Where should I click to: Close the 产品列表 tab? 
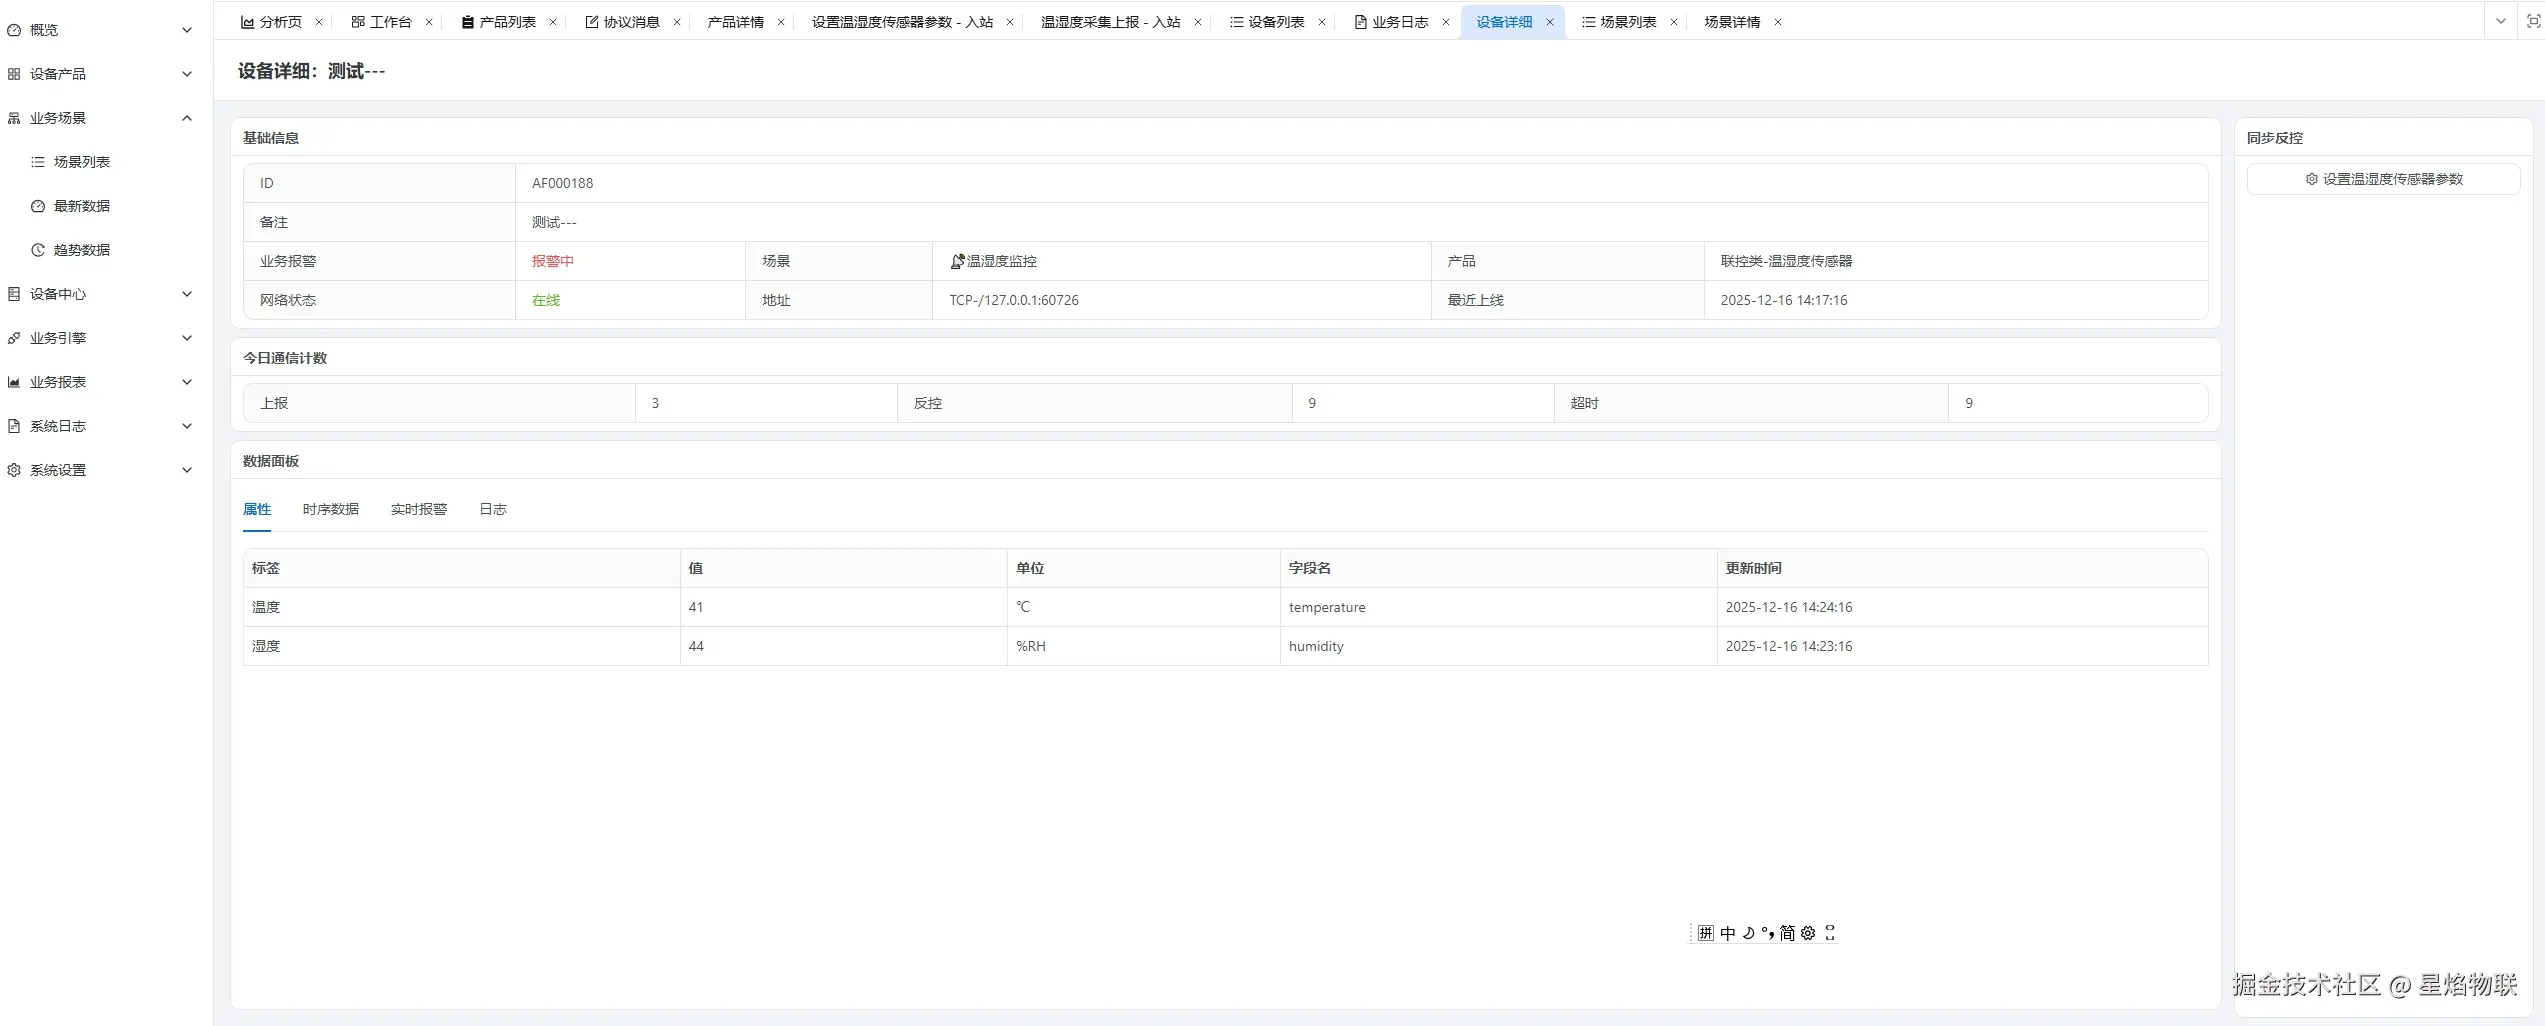click(553, 22)
